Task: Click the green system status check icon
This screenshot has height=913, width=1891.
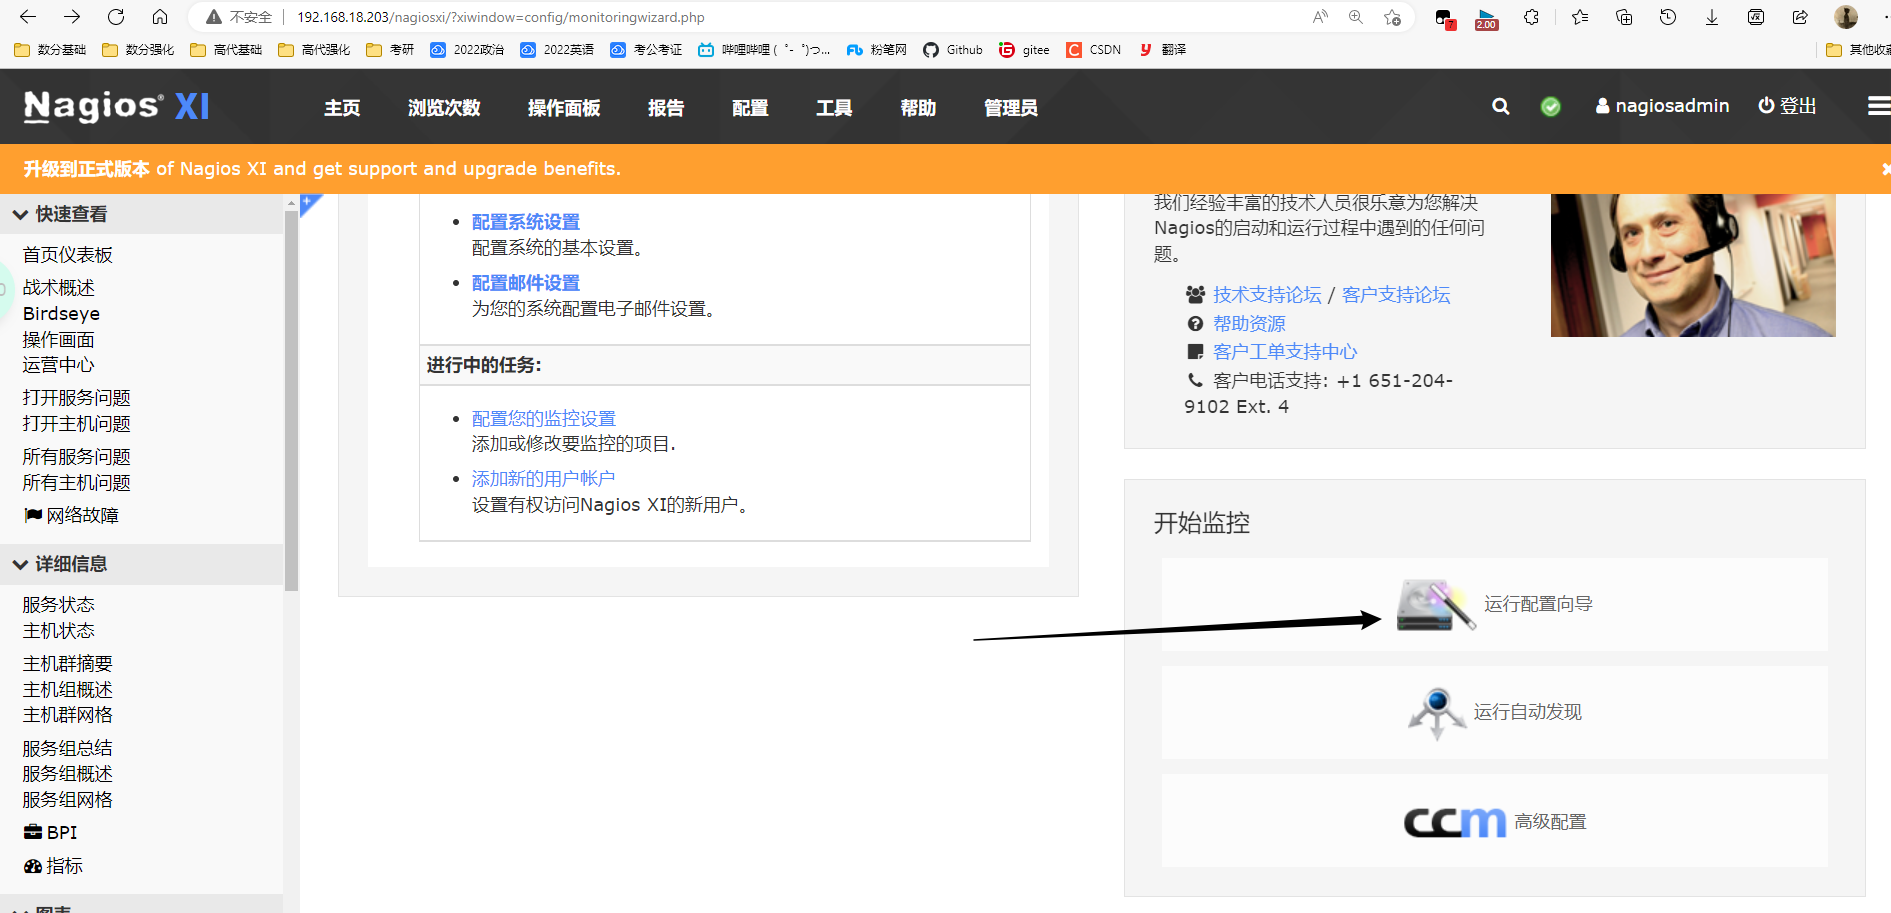Action: pos(1550,107)
